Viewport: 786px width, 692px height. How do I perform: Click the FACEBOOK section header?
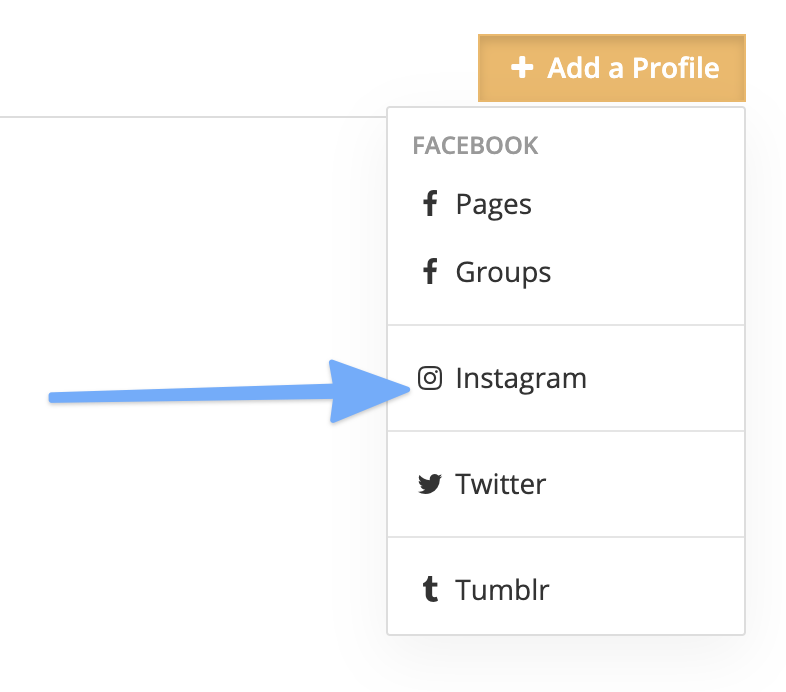coord(475,146)
